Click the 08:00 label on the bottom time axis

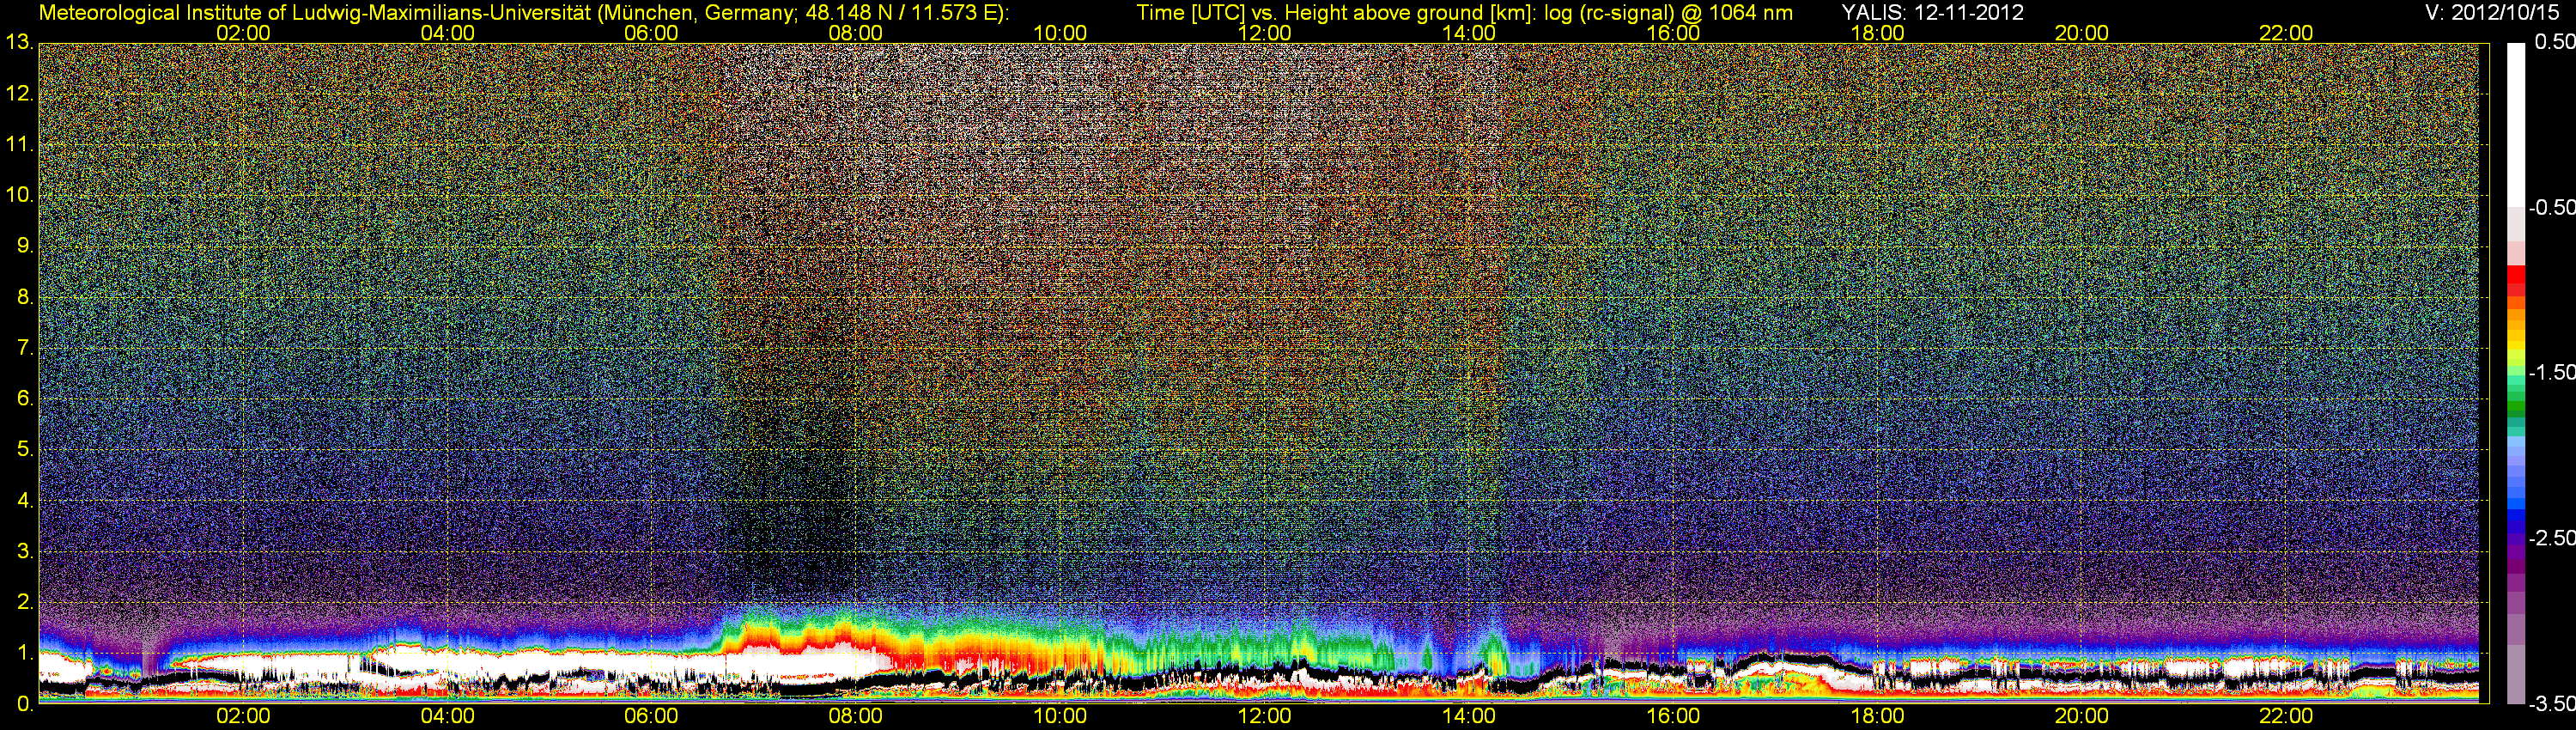856,717
